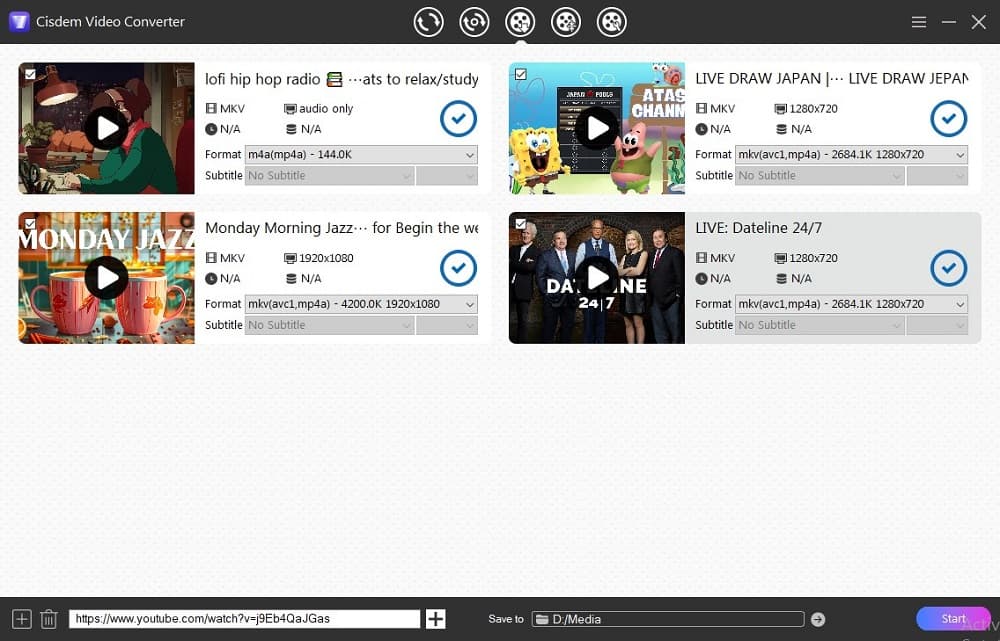Click the Save to path field D:/Media
1000x641 pixels.
coord(668,619)
